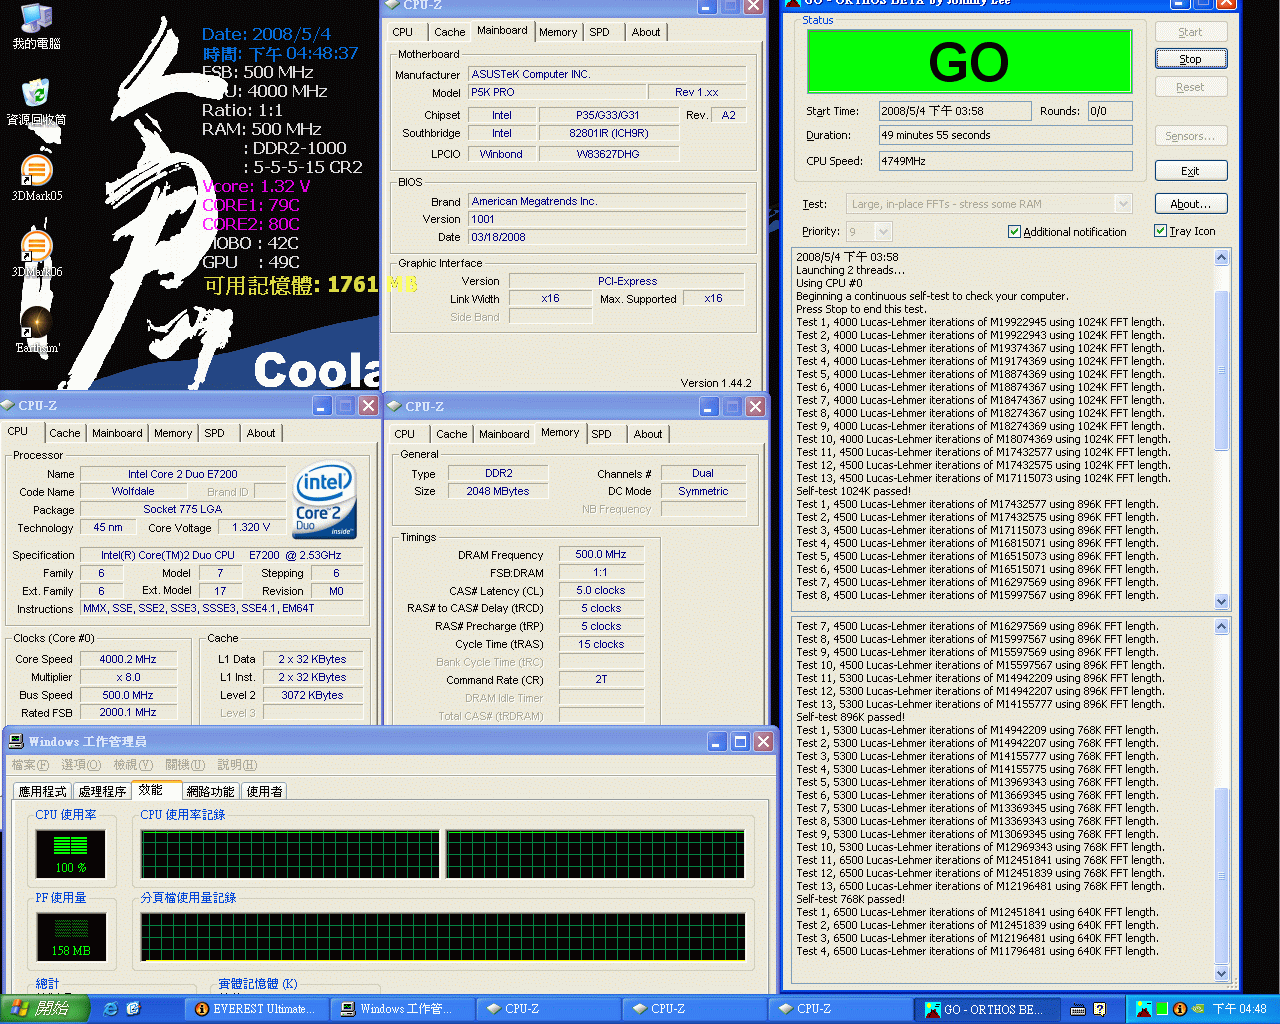Open 說明(H) menu in Task Manager
The height and width of the screenshot is (1024, 1280).
[237, 765]
